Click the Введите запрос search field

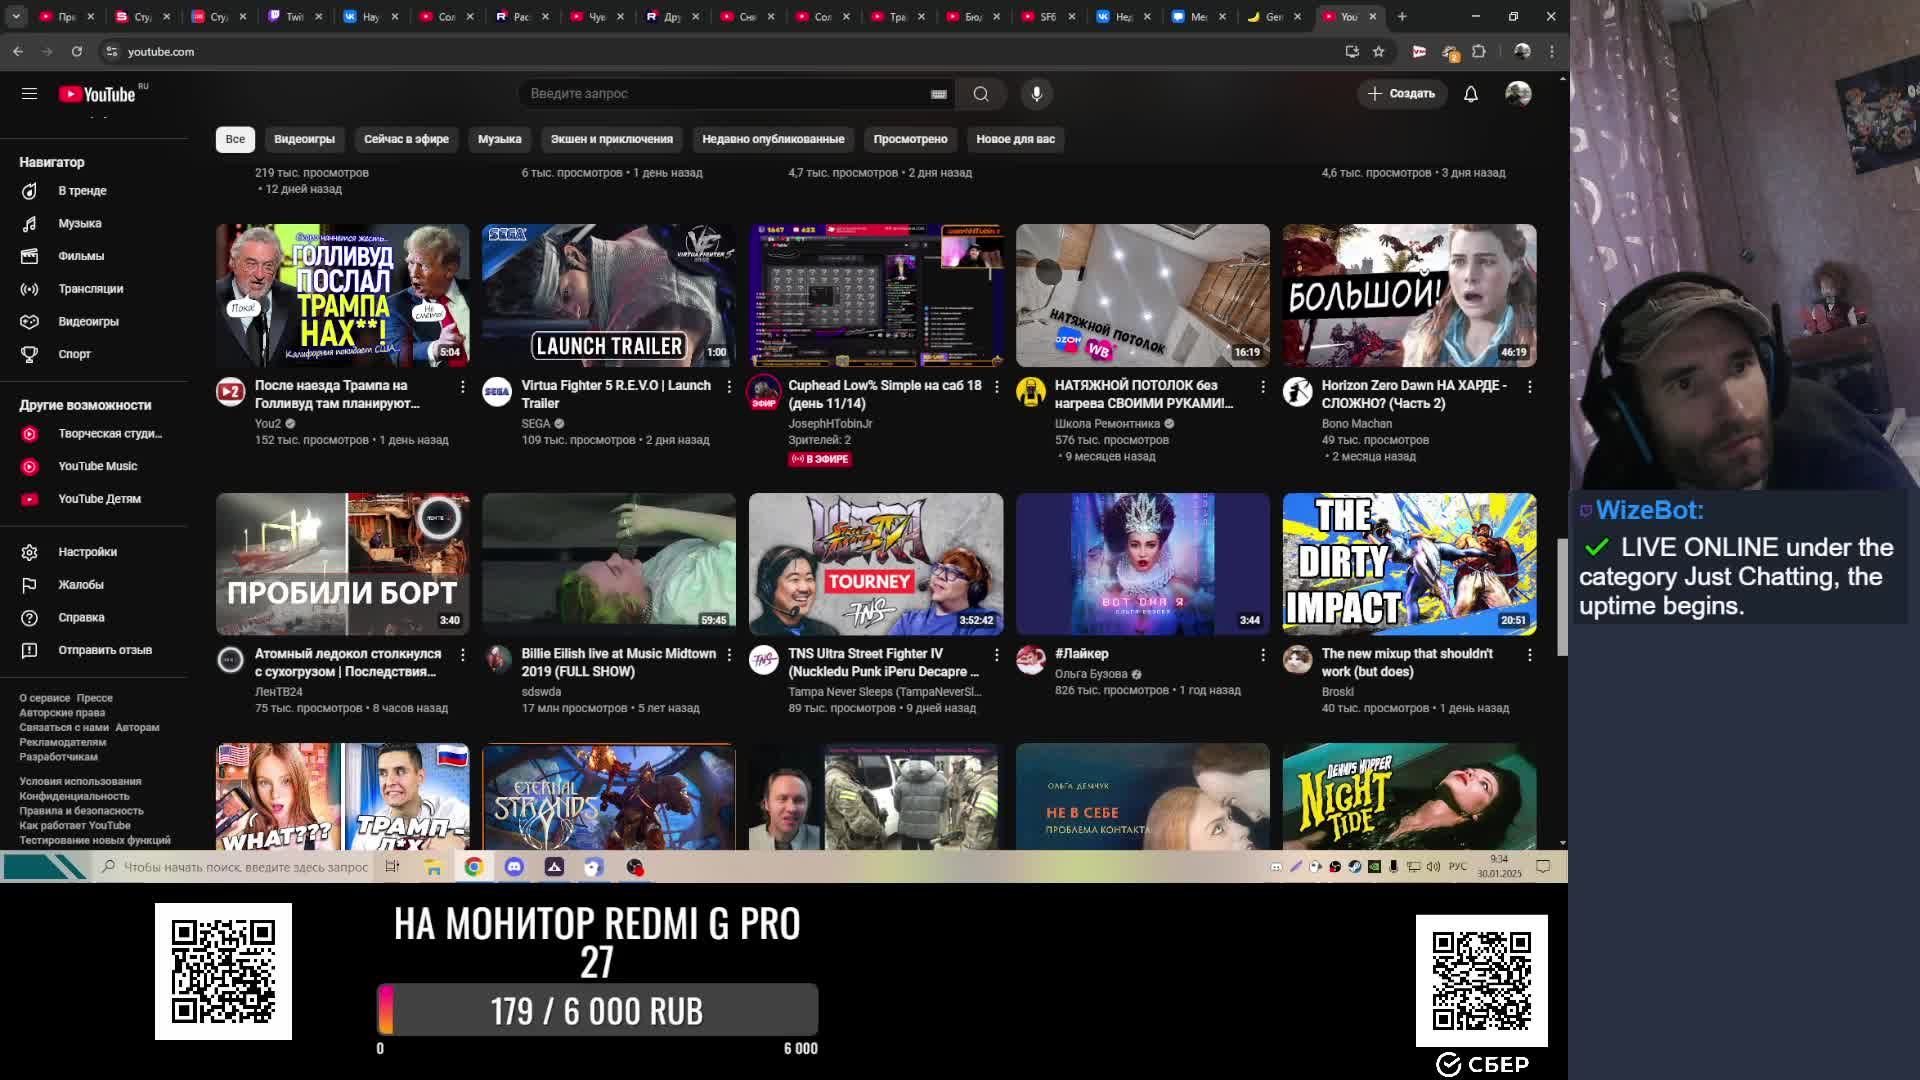tap(720, 93)
